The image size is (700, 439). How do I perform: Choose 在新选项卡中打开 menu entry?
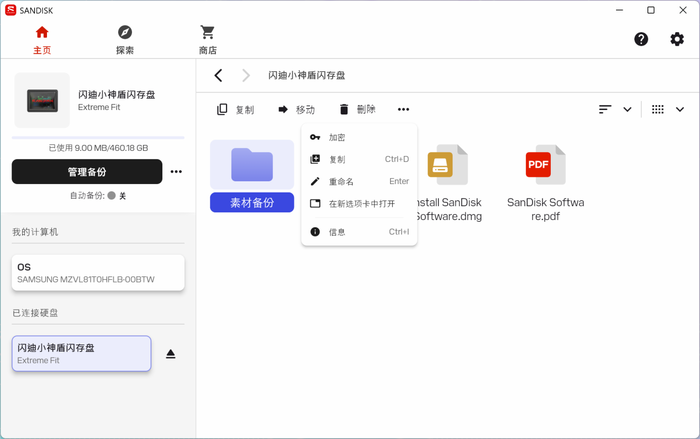click(x=359, y=204)
